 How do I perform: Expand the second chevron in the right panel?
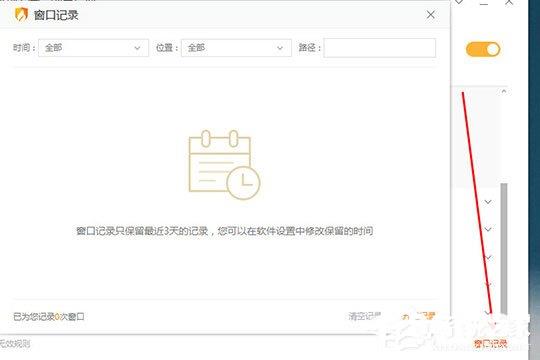pos(488,229)
